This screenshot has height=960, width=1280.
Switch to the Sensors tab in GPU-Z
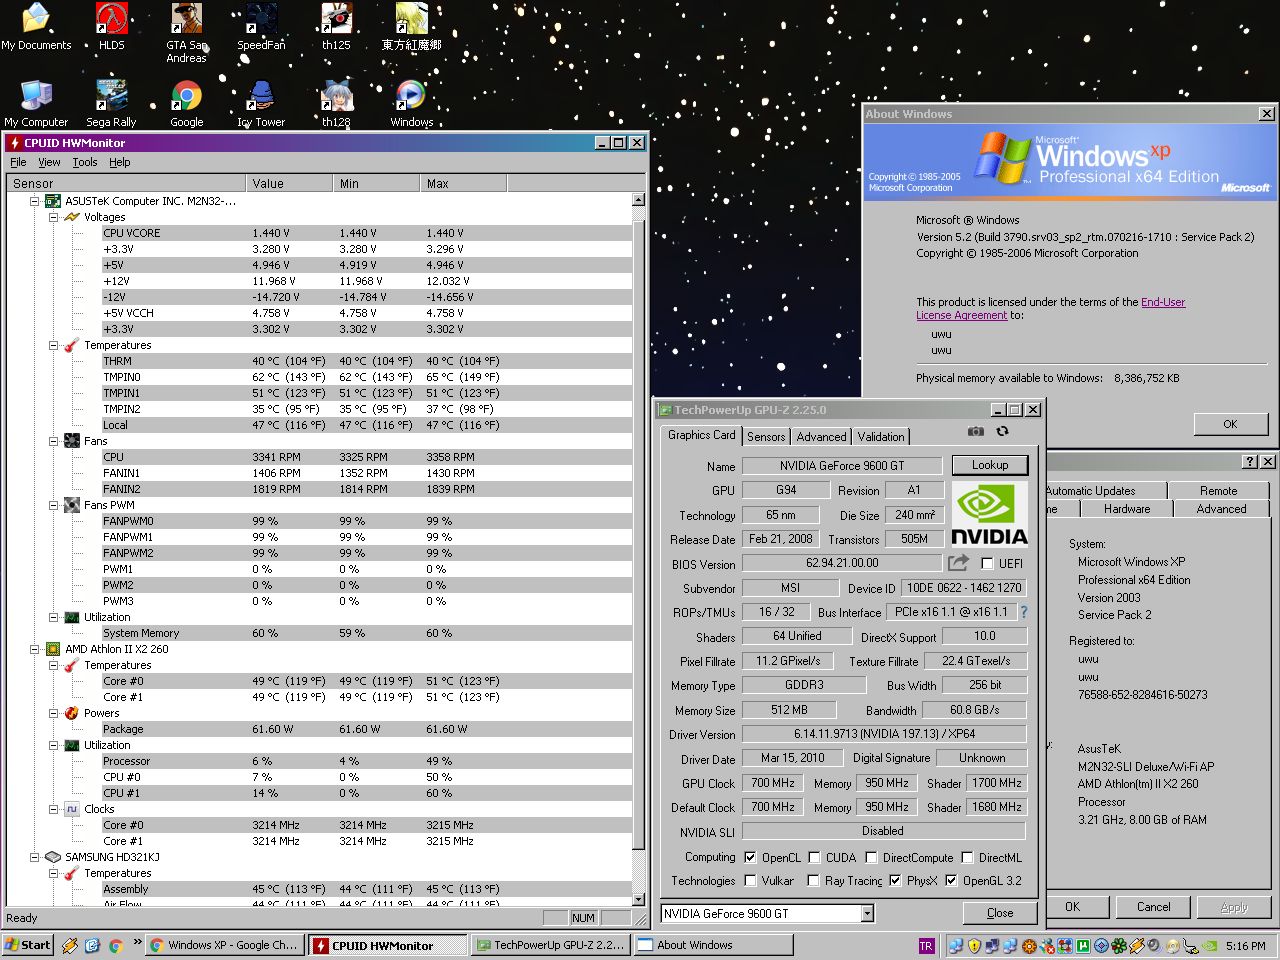[x=766, y=436]
